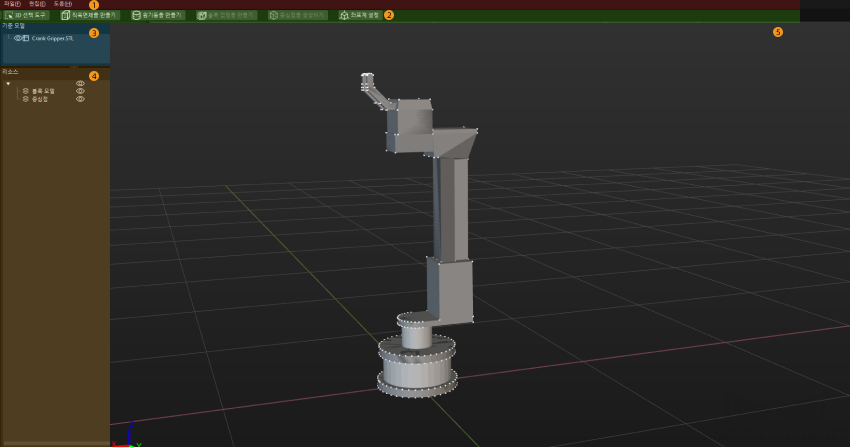This screenshot has width=850, height=447.
Task: Toggle the top-level resource group eye icon
Action: coord(81,84)
